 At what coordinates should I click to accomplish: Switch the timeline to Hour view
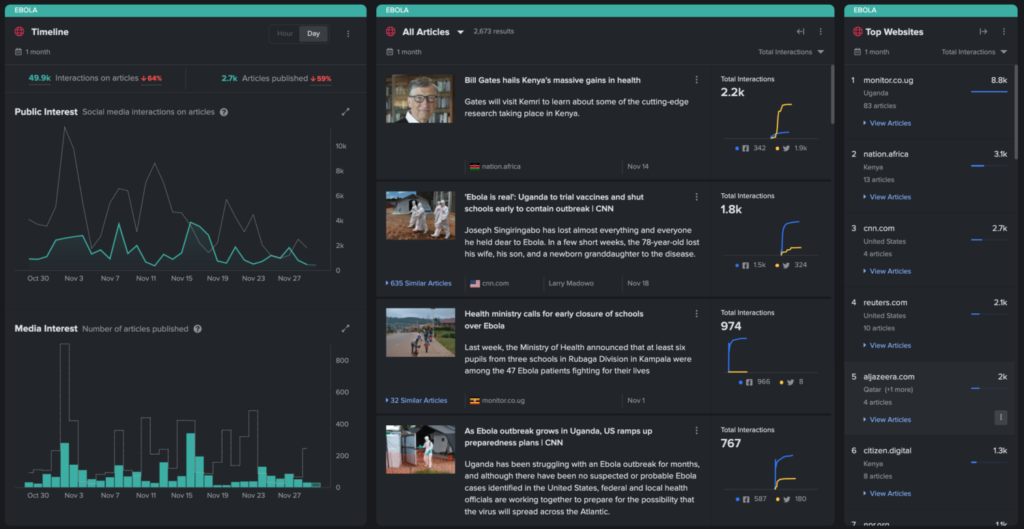pos(285,34)
